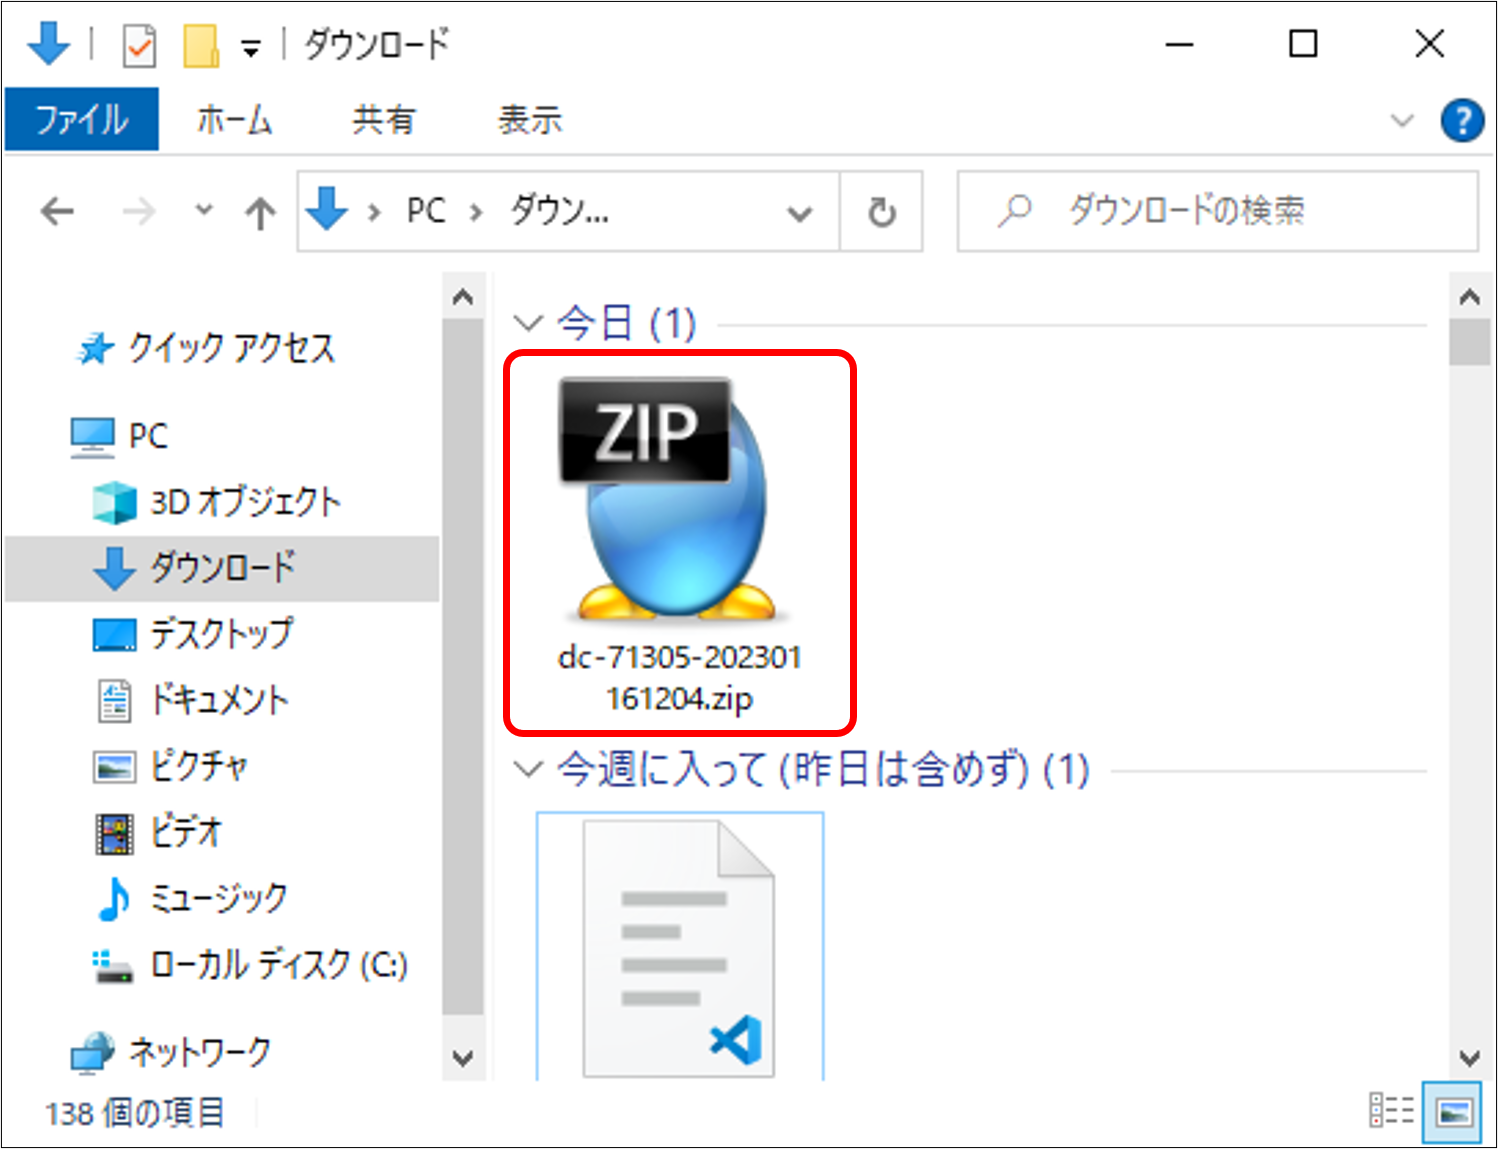The height and width of the screenshot is (1149, 1498).
Task: Click the back navigation button
Action: coord(56,211)
